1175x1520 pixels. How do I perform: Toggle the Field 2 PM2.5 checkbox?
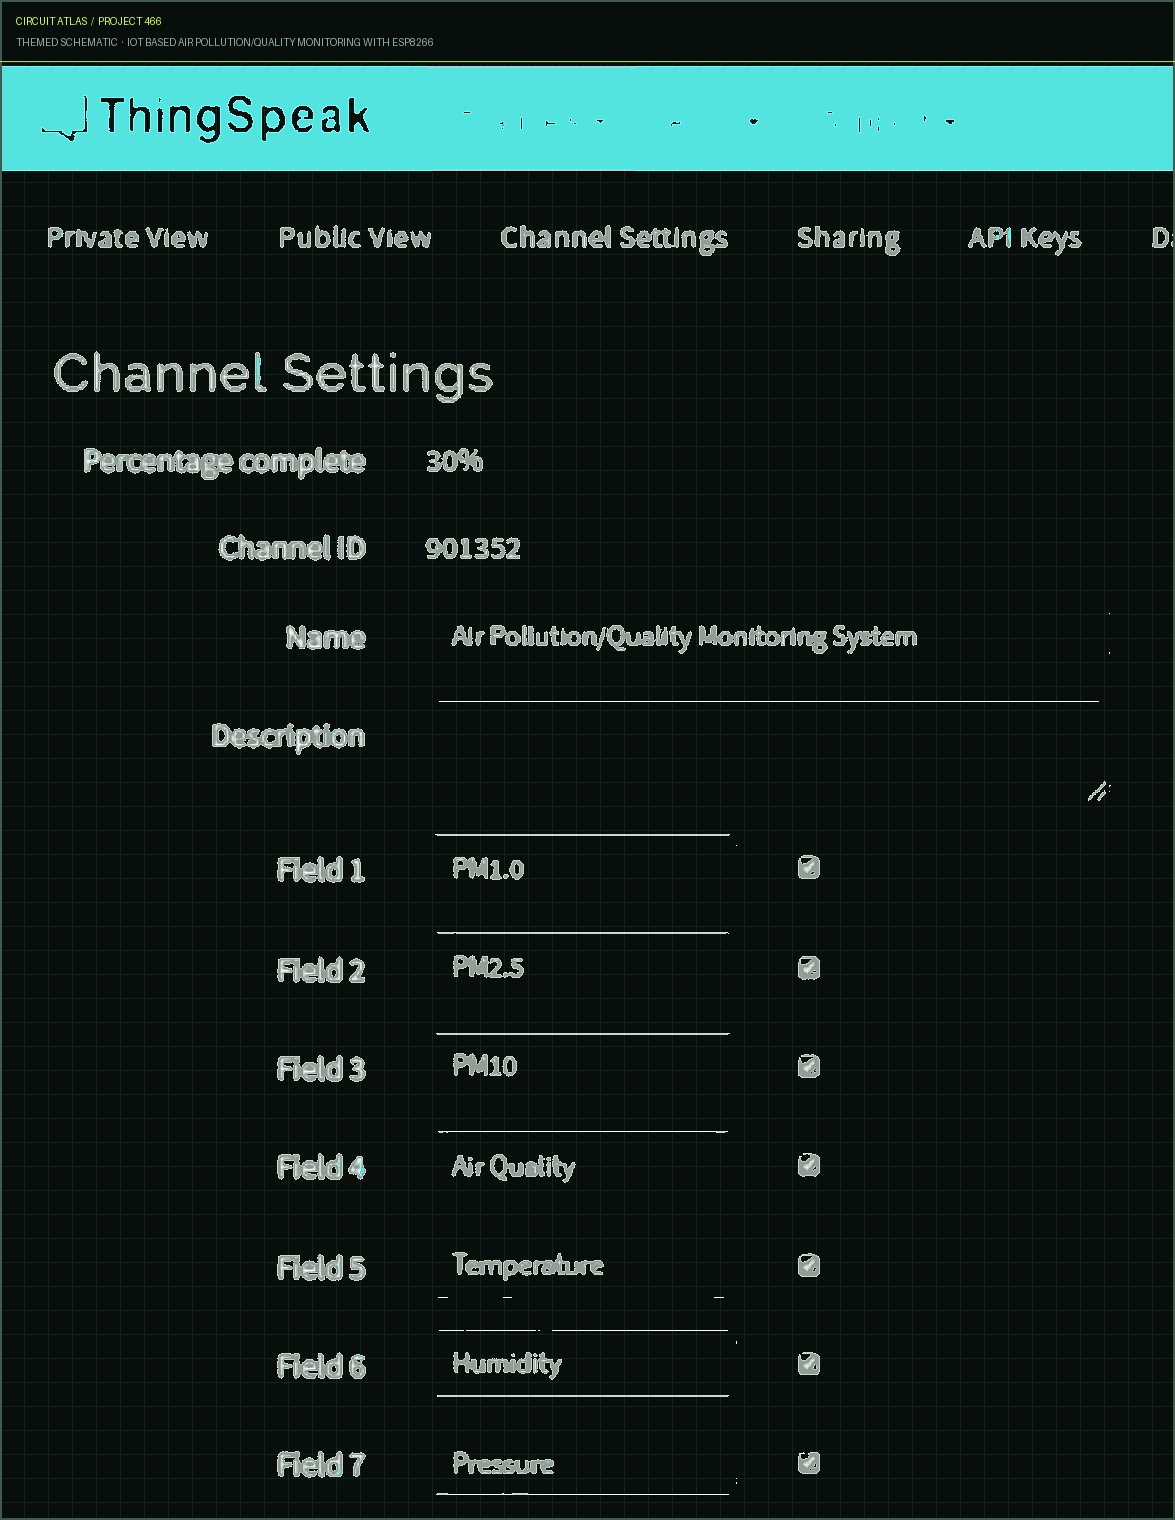[x=809, y=968]
